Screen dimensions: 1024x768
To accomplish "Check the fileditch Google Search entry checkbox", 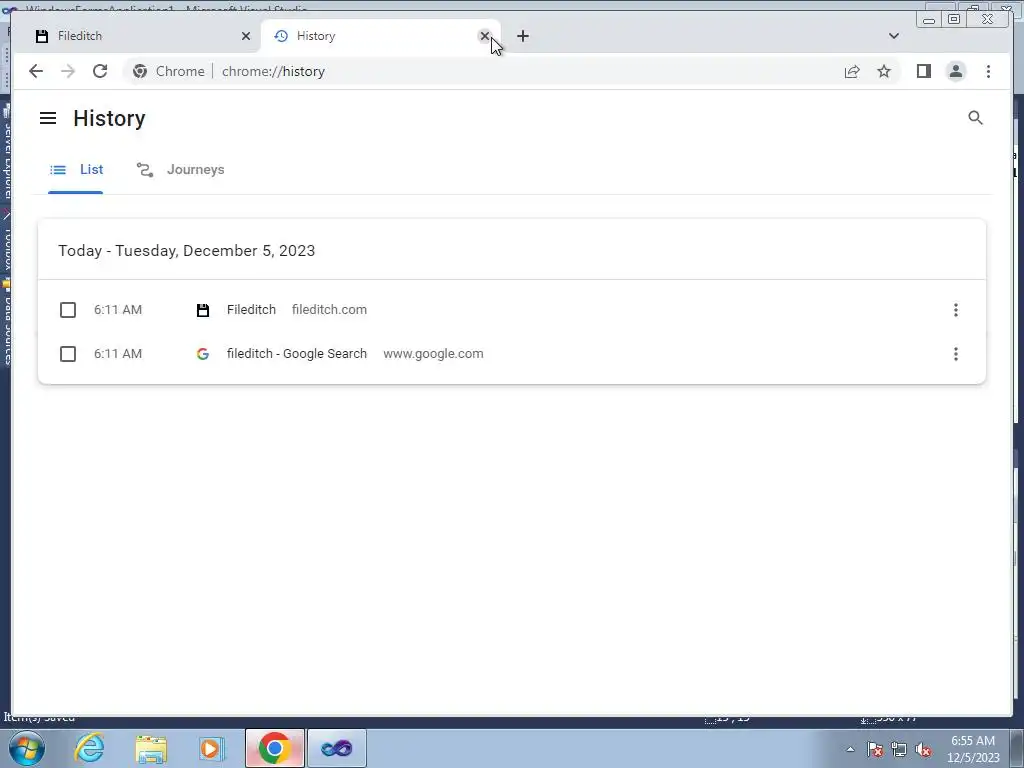I will coord(68,354).
